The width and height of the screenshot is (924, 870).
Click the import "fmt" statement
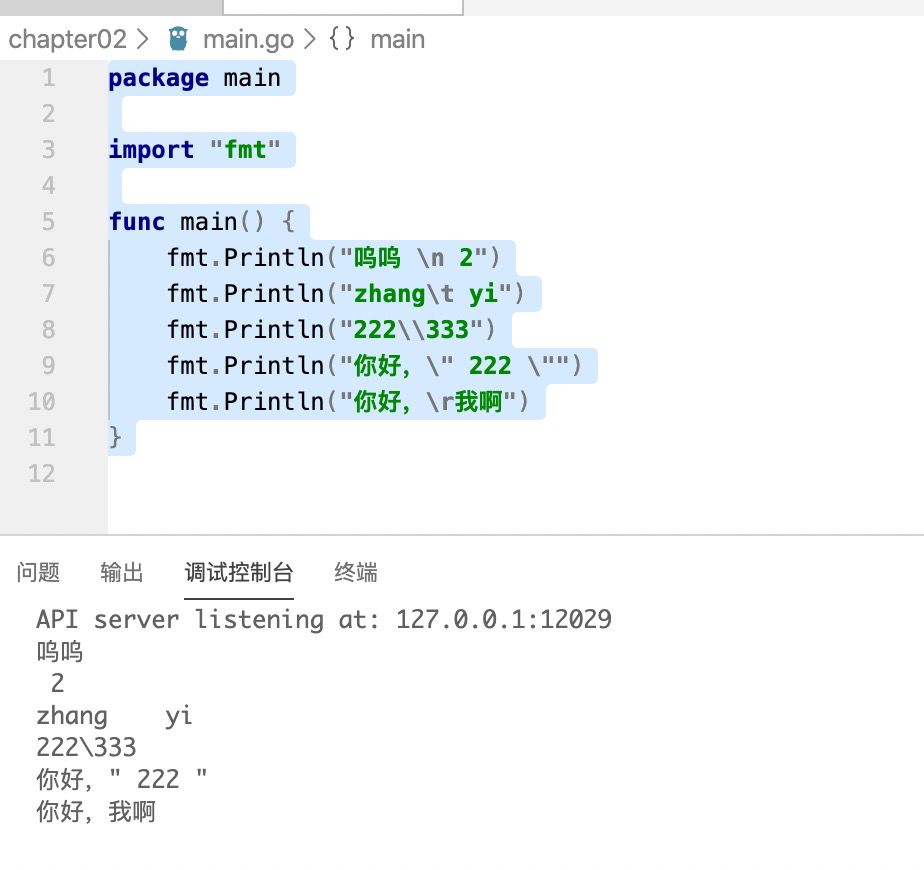194,150
